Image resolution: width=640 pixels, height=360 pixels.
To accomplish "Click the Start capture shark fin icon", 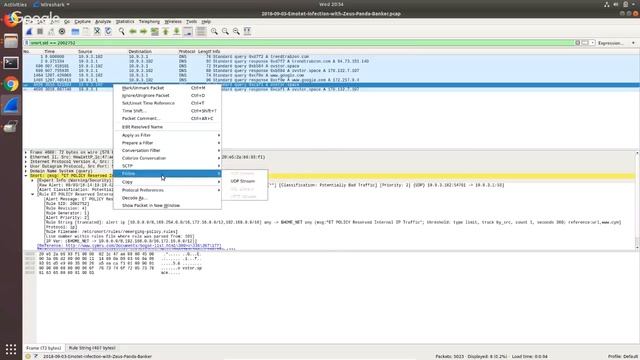I will coord(29,31).
